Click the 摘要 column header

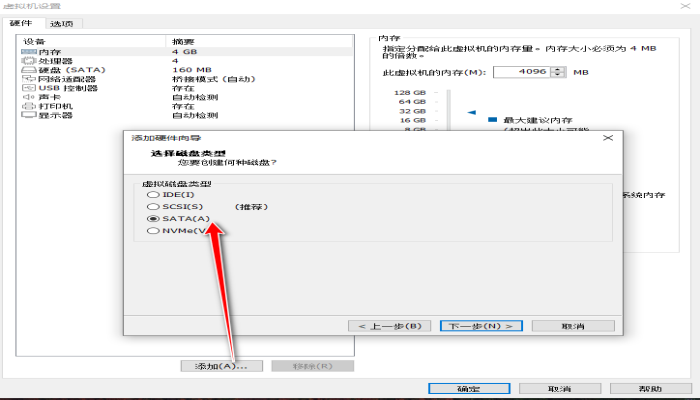pos(183,42)
